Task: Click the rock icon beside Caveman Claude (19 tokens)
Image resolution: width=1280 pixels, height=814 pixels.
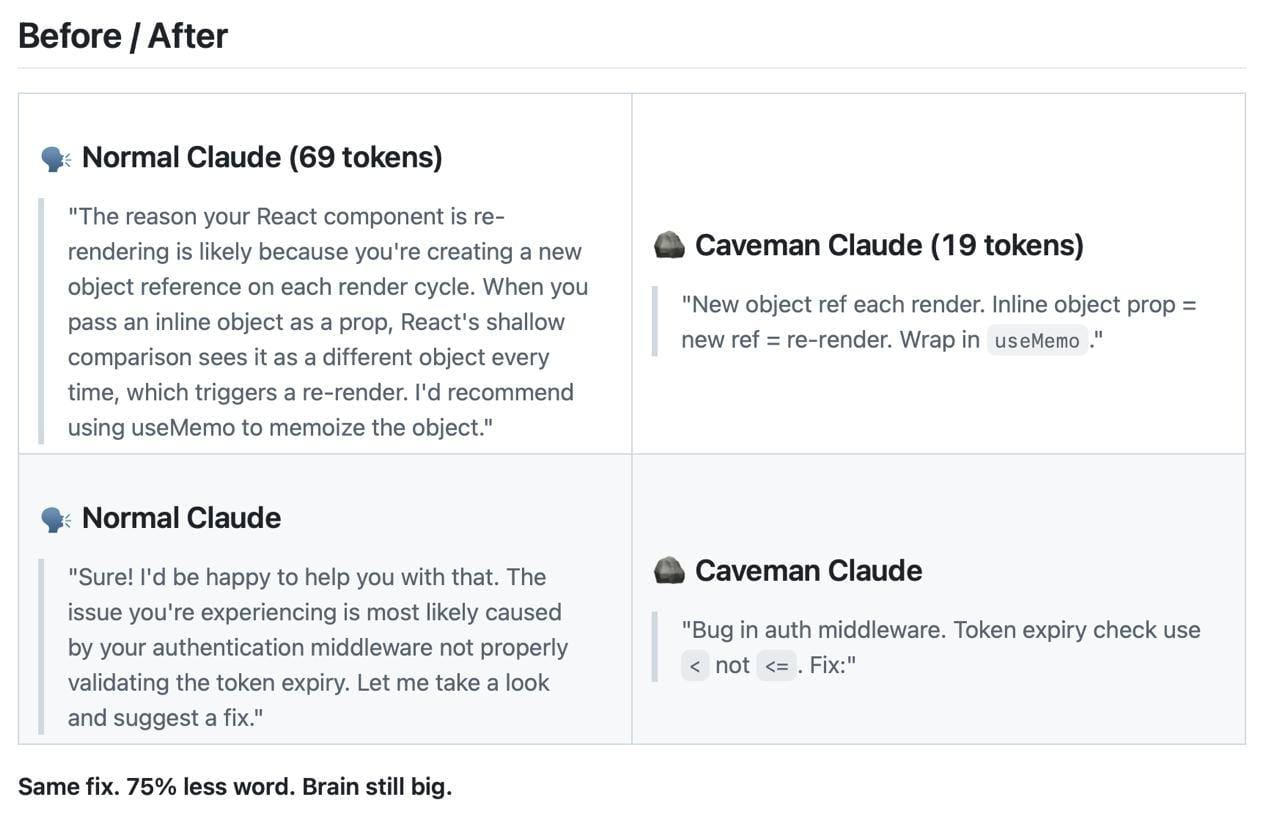Action: pyautogui.click(x=668, y=245)
